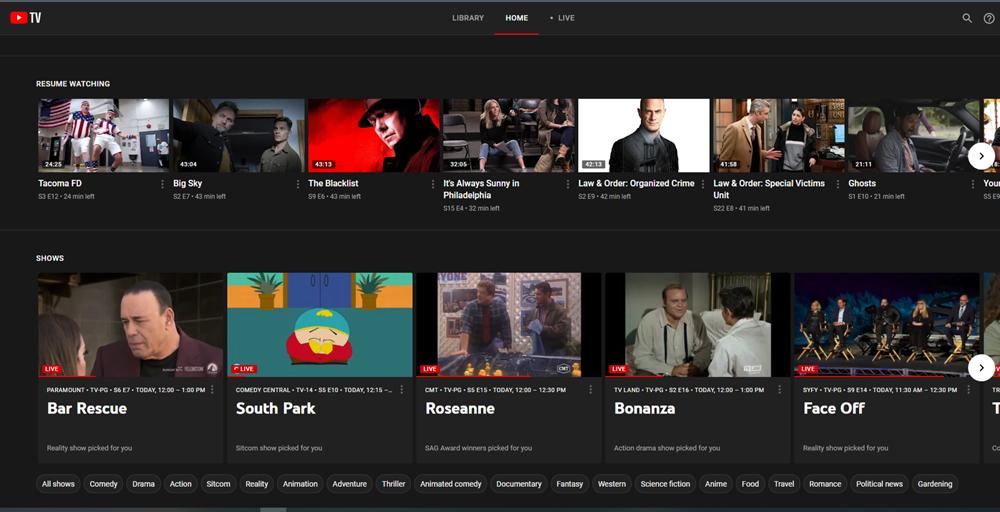This screenshot has width=1000, height=512.
Task: Select the Travel chip
Action: (x=784, y=484)
